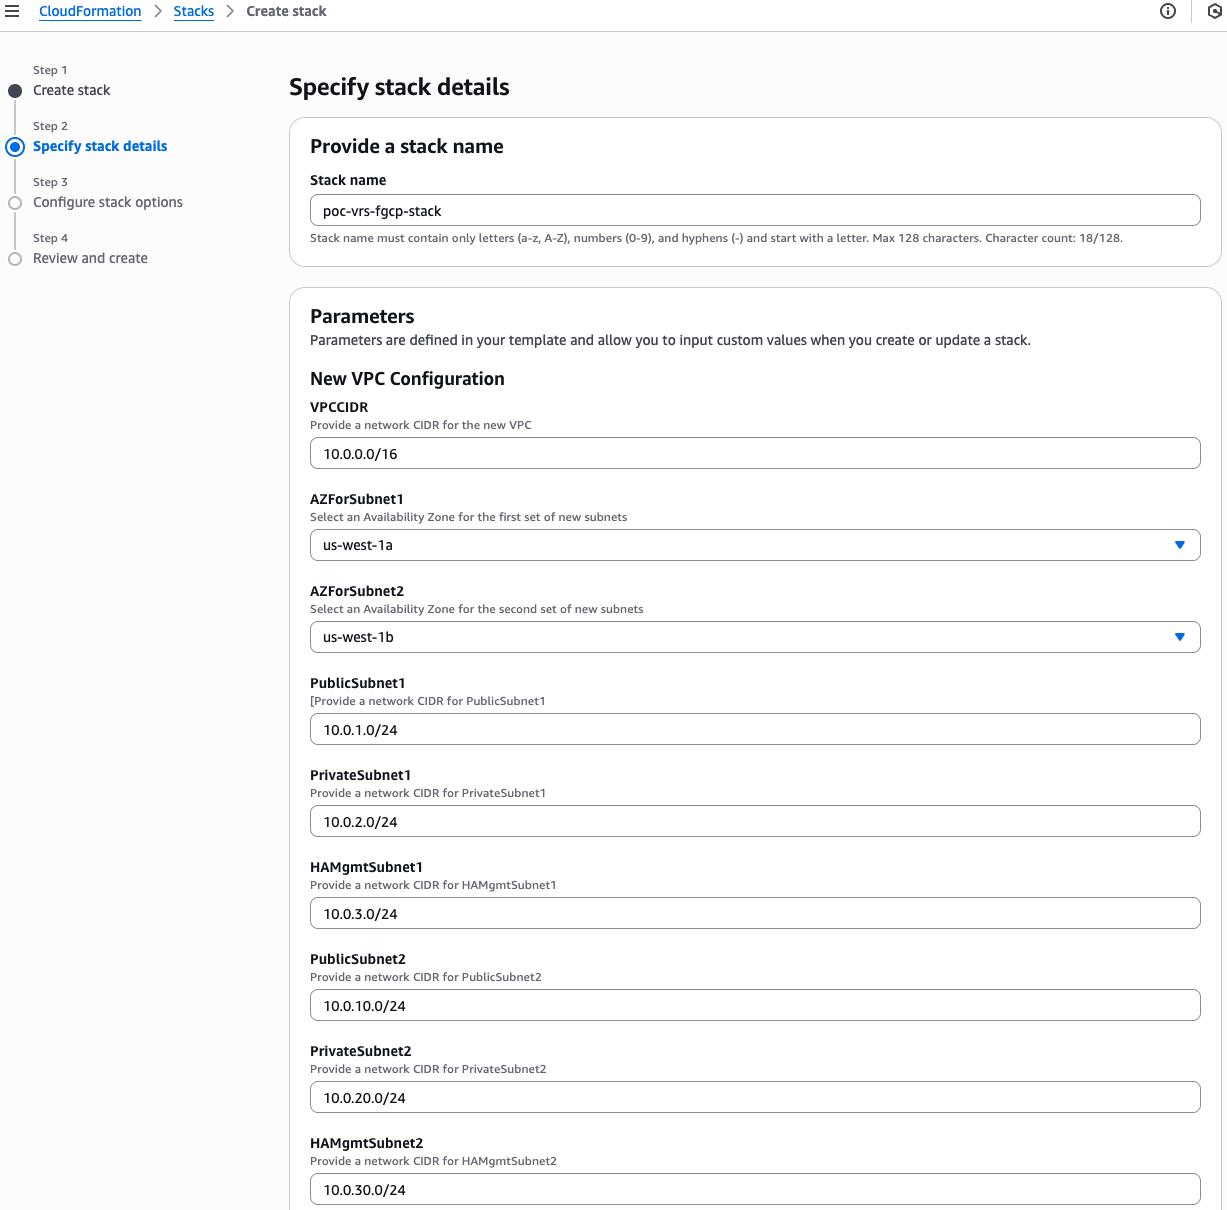
Task: Go to CloudFormation breadcrumb link
Action: coord(90,11)
